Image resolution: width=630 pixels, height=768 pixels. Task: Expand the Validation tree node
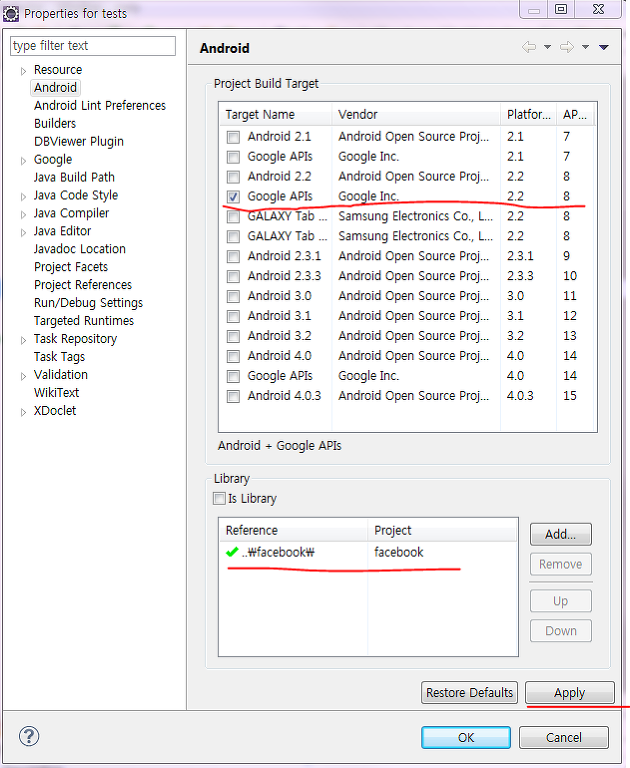(x=23, y=376)
